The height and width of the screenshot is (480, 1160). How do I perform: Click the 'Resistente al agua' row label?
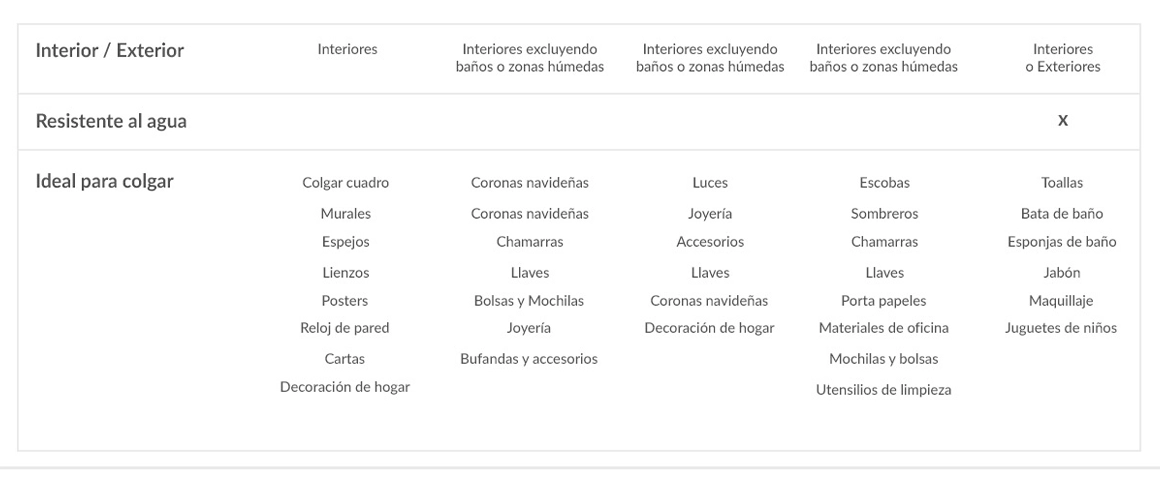111,122
